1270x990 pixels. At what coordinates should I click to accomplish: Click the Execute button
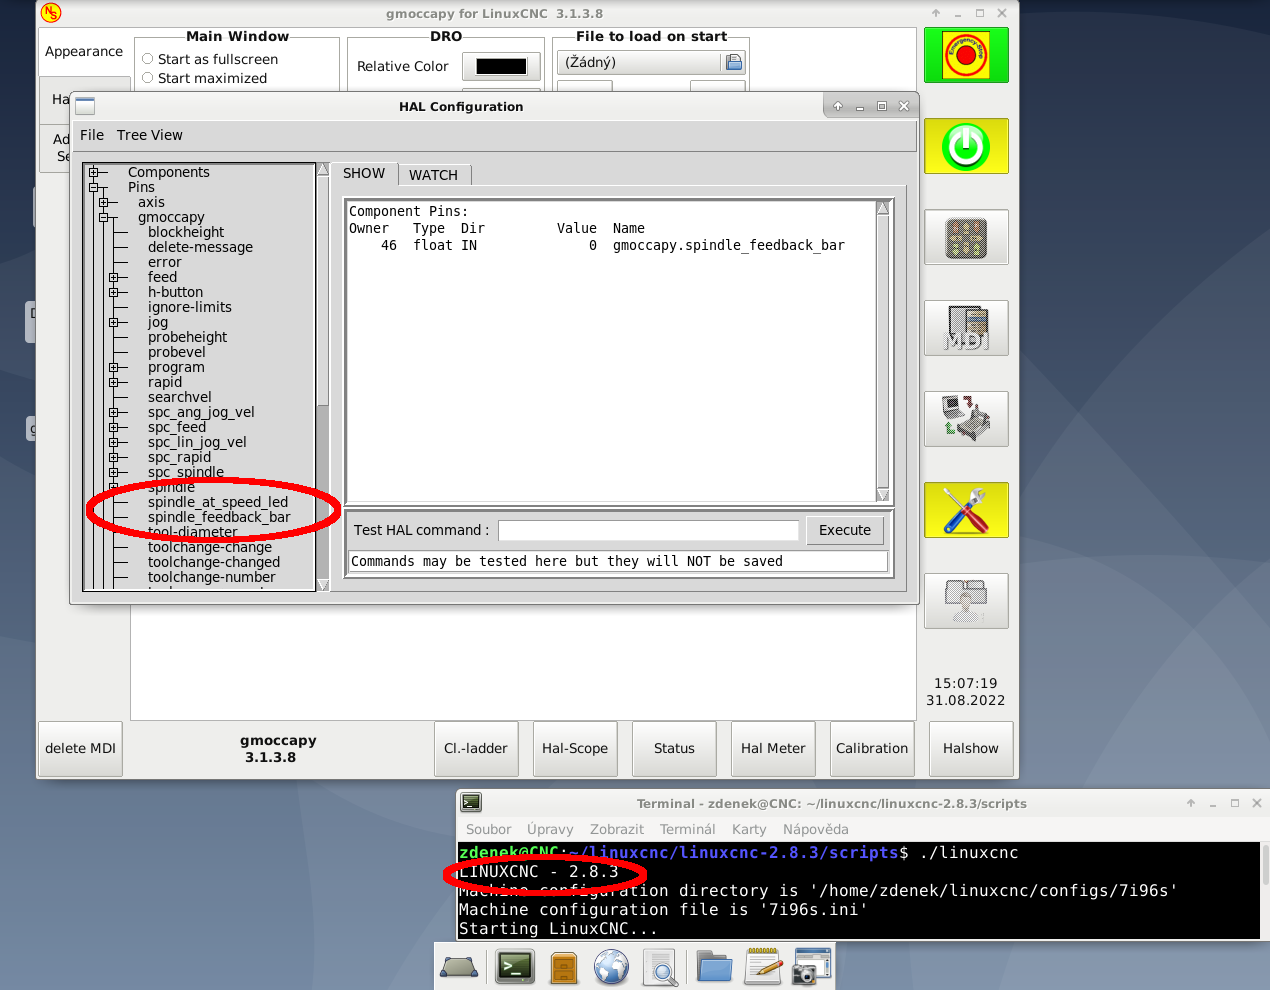click(845, 530)
